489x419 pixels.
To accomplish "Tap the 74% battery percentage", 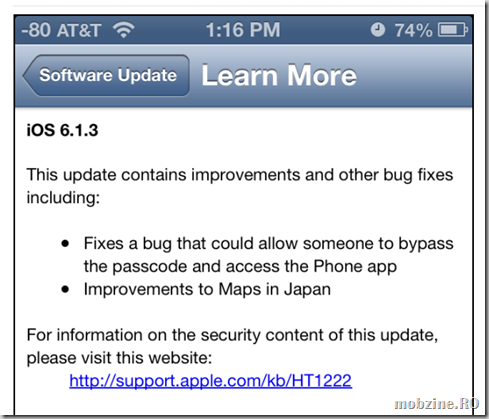I will (x=413, y=30).
